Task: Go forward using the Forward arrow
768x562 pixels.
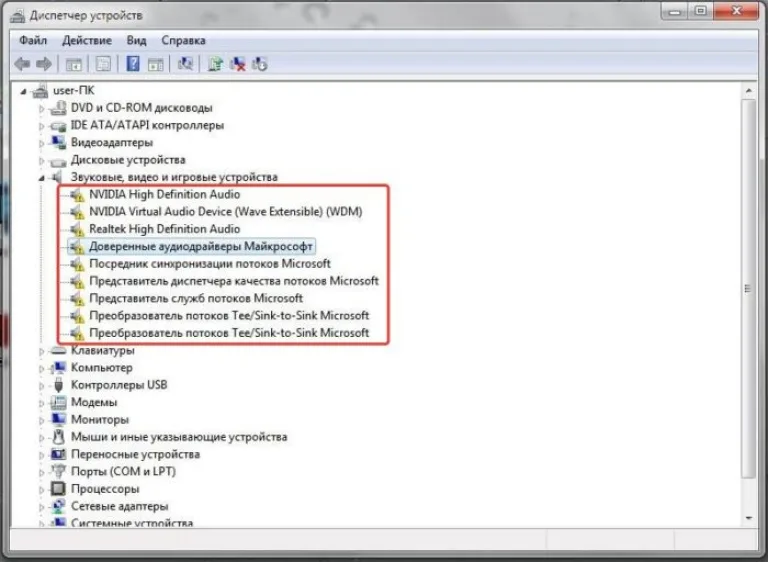Action: point(44,64)
